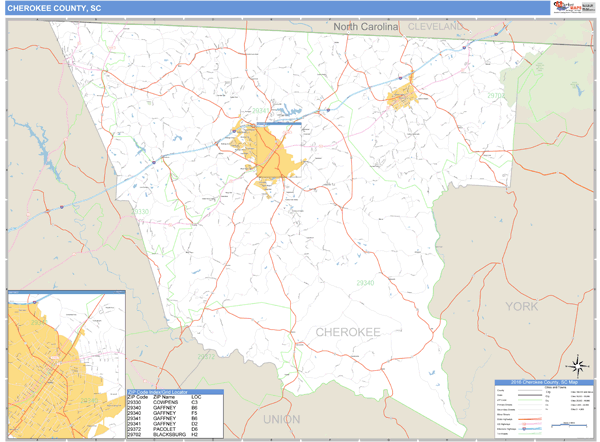Click the 2018 Cherokee County legend header
Screen dimensions: 600x442
tap(543, 383)
